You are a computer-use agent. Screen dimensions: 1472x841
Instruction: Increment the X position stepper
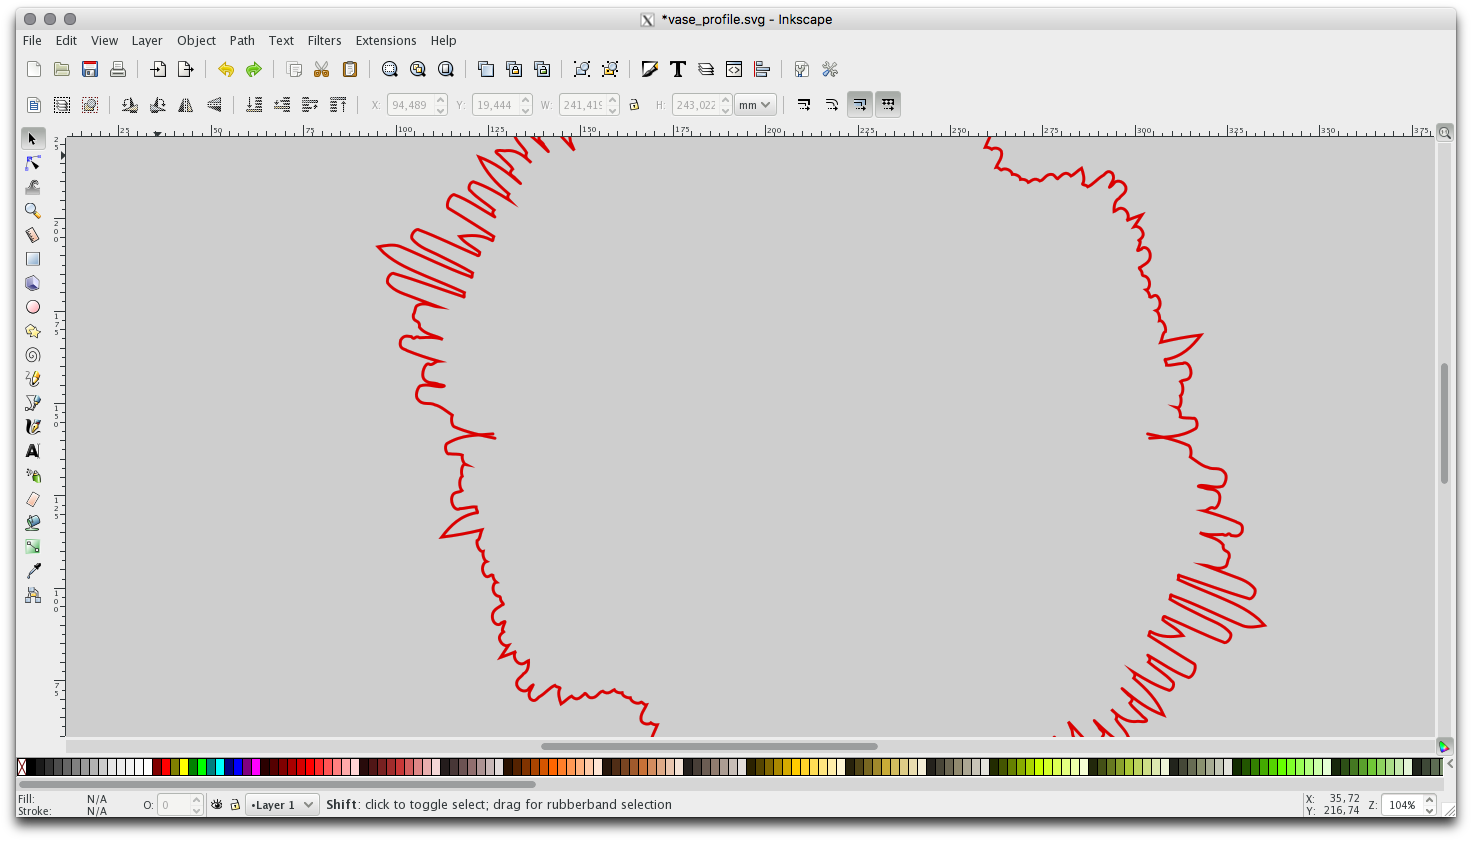441,100
